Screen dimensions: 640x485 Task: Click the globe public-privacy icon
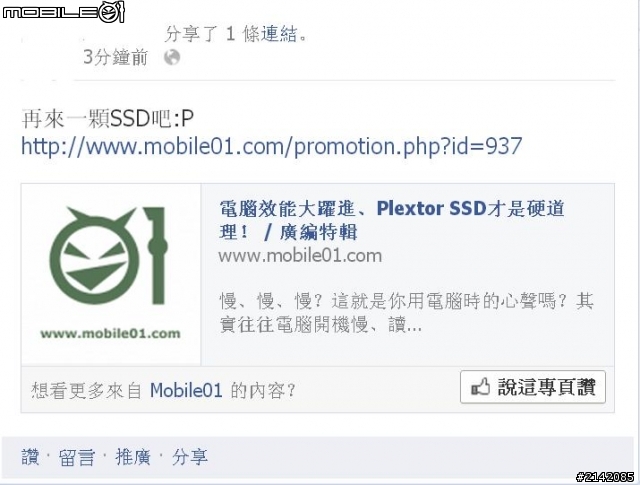coord(172,57)
